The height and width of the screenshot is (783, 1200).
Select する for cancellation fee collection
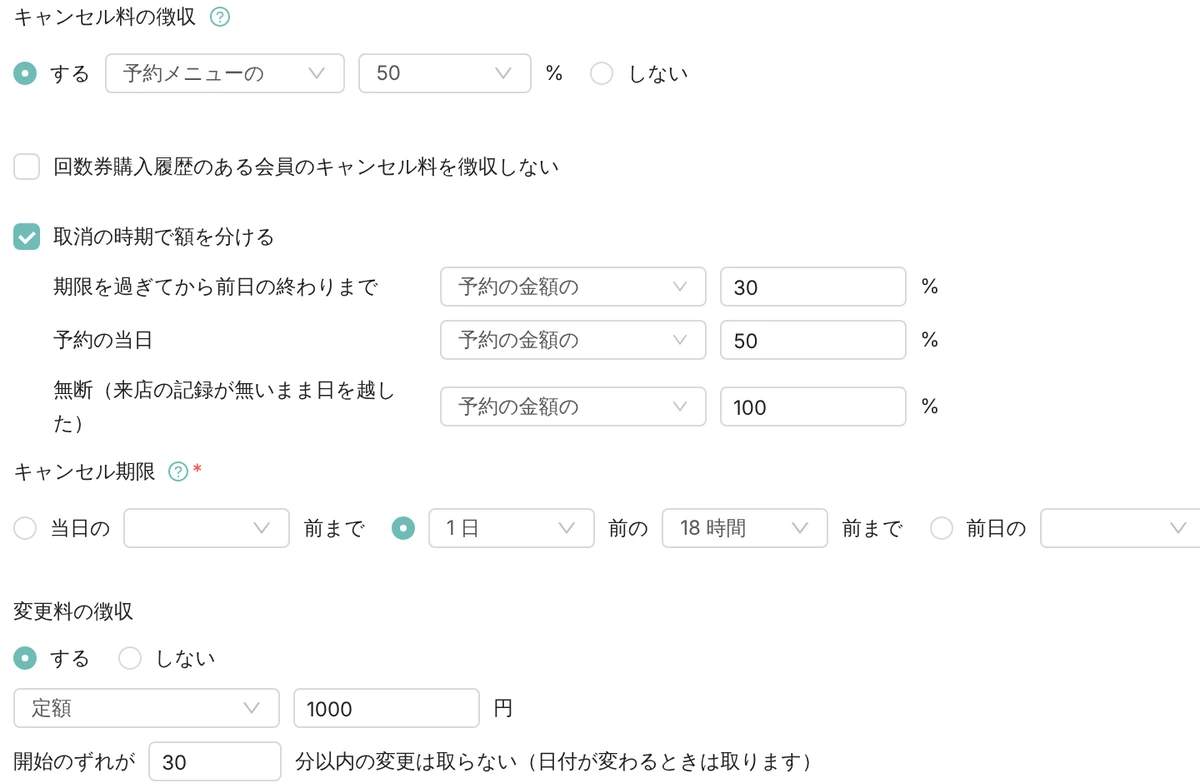27,74
